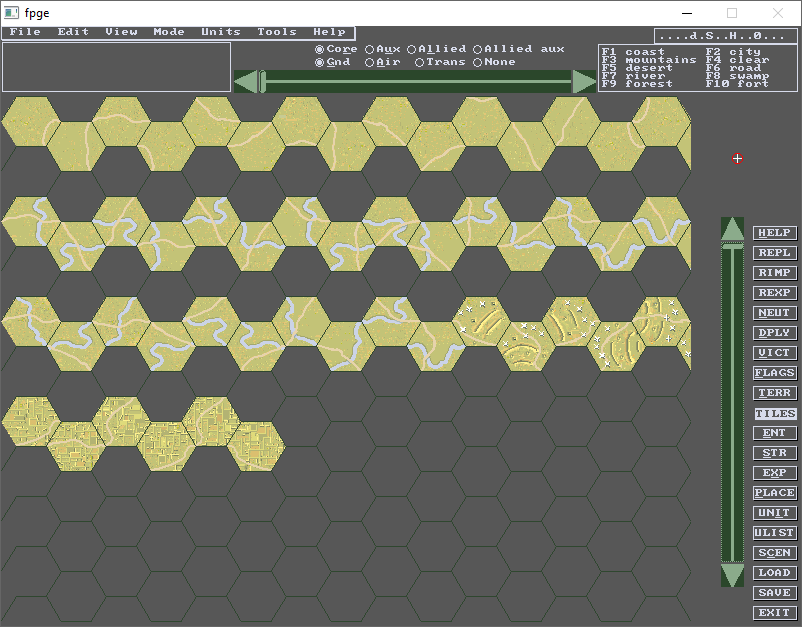
Task: Click the REPL button
Action: 774,253
